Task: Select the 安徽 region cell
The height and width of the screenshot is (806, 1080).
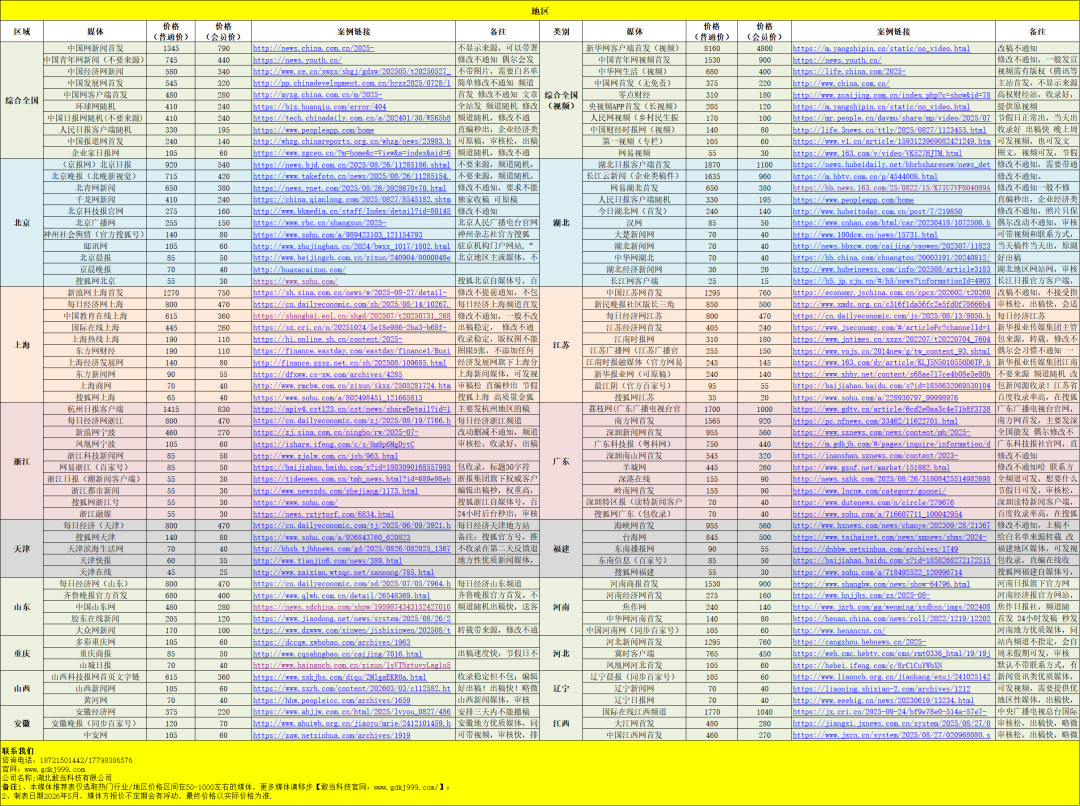Action: (x=22, y=723)
